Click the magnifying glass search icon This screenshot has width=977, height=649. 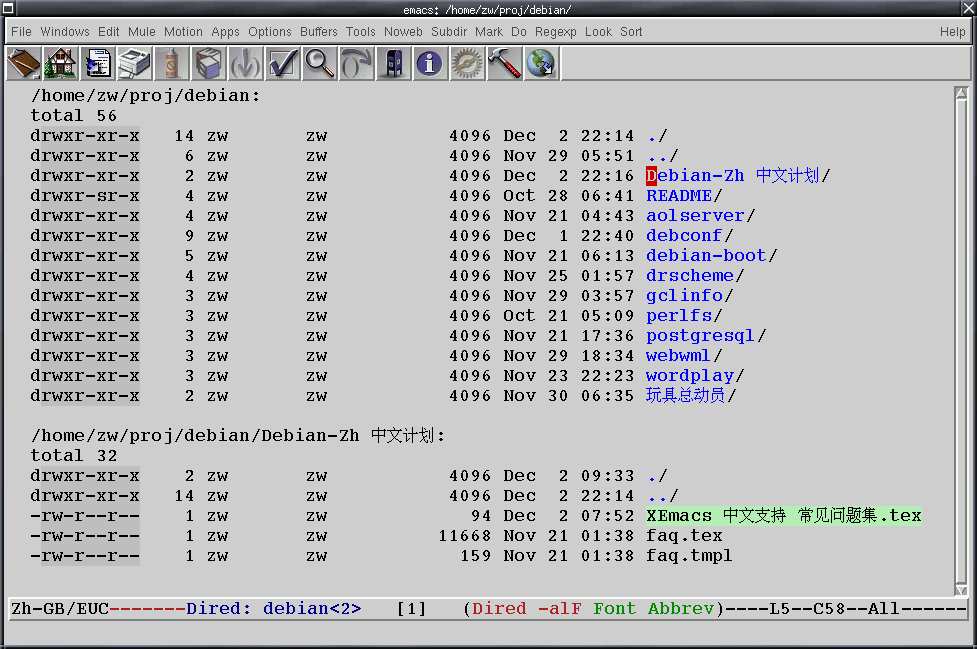click(320, 64)
